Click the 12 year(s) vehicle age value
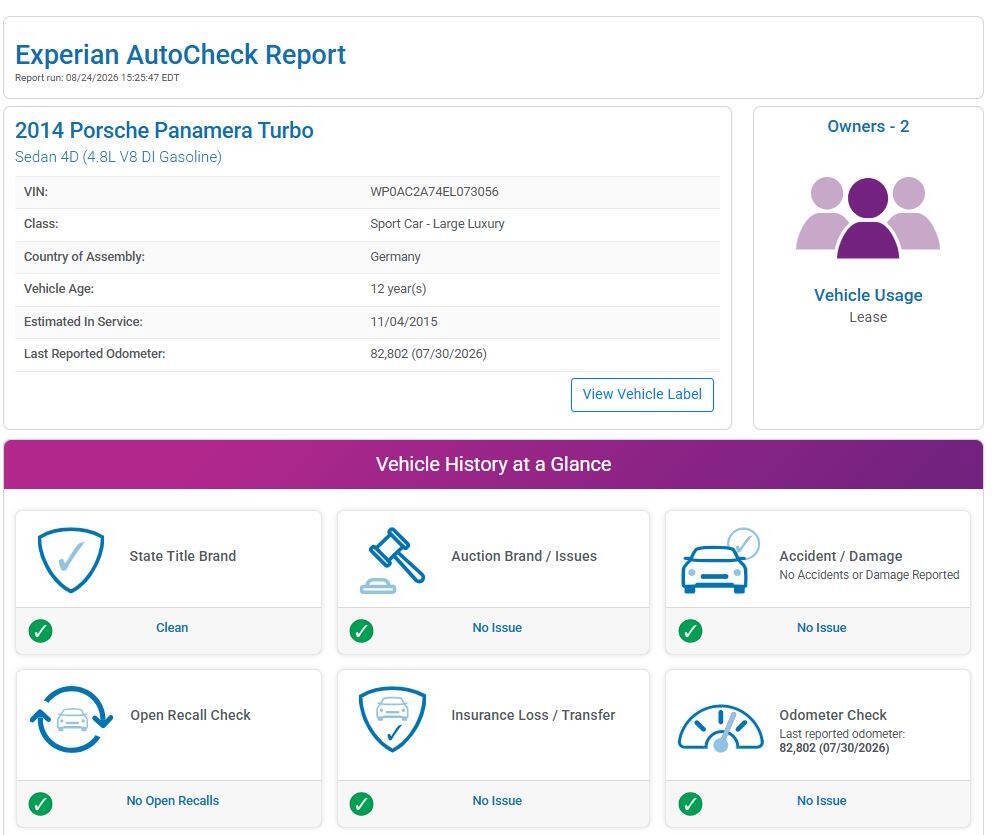This screenshot has height=835, width=992. click(x=398, y=289)
